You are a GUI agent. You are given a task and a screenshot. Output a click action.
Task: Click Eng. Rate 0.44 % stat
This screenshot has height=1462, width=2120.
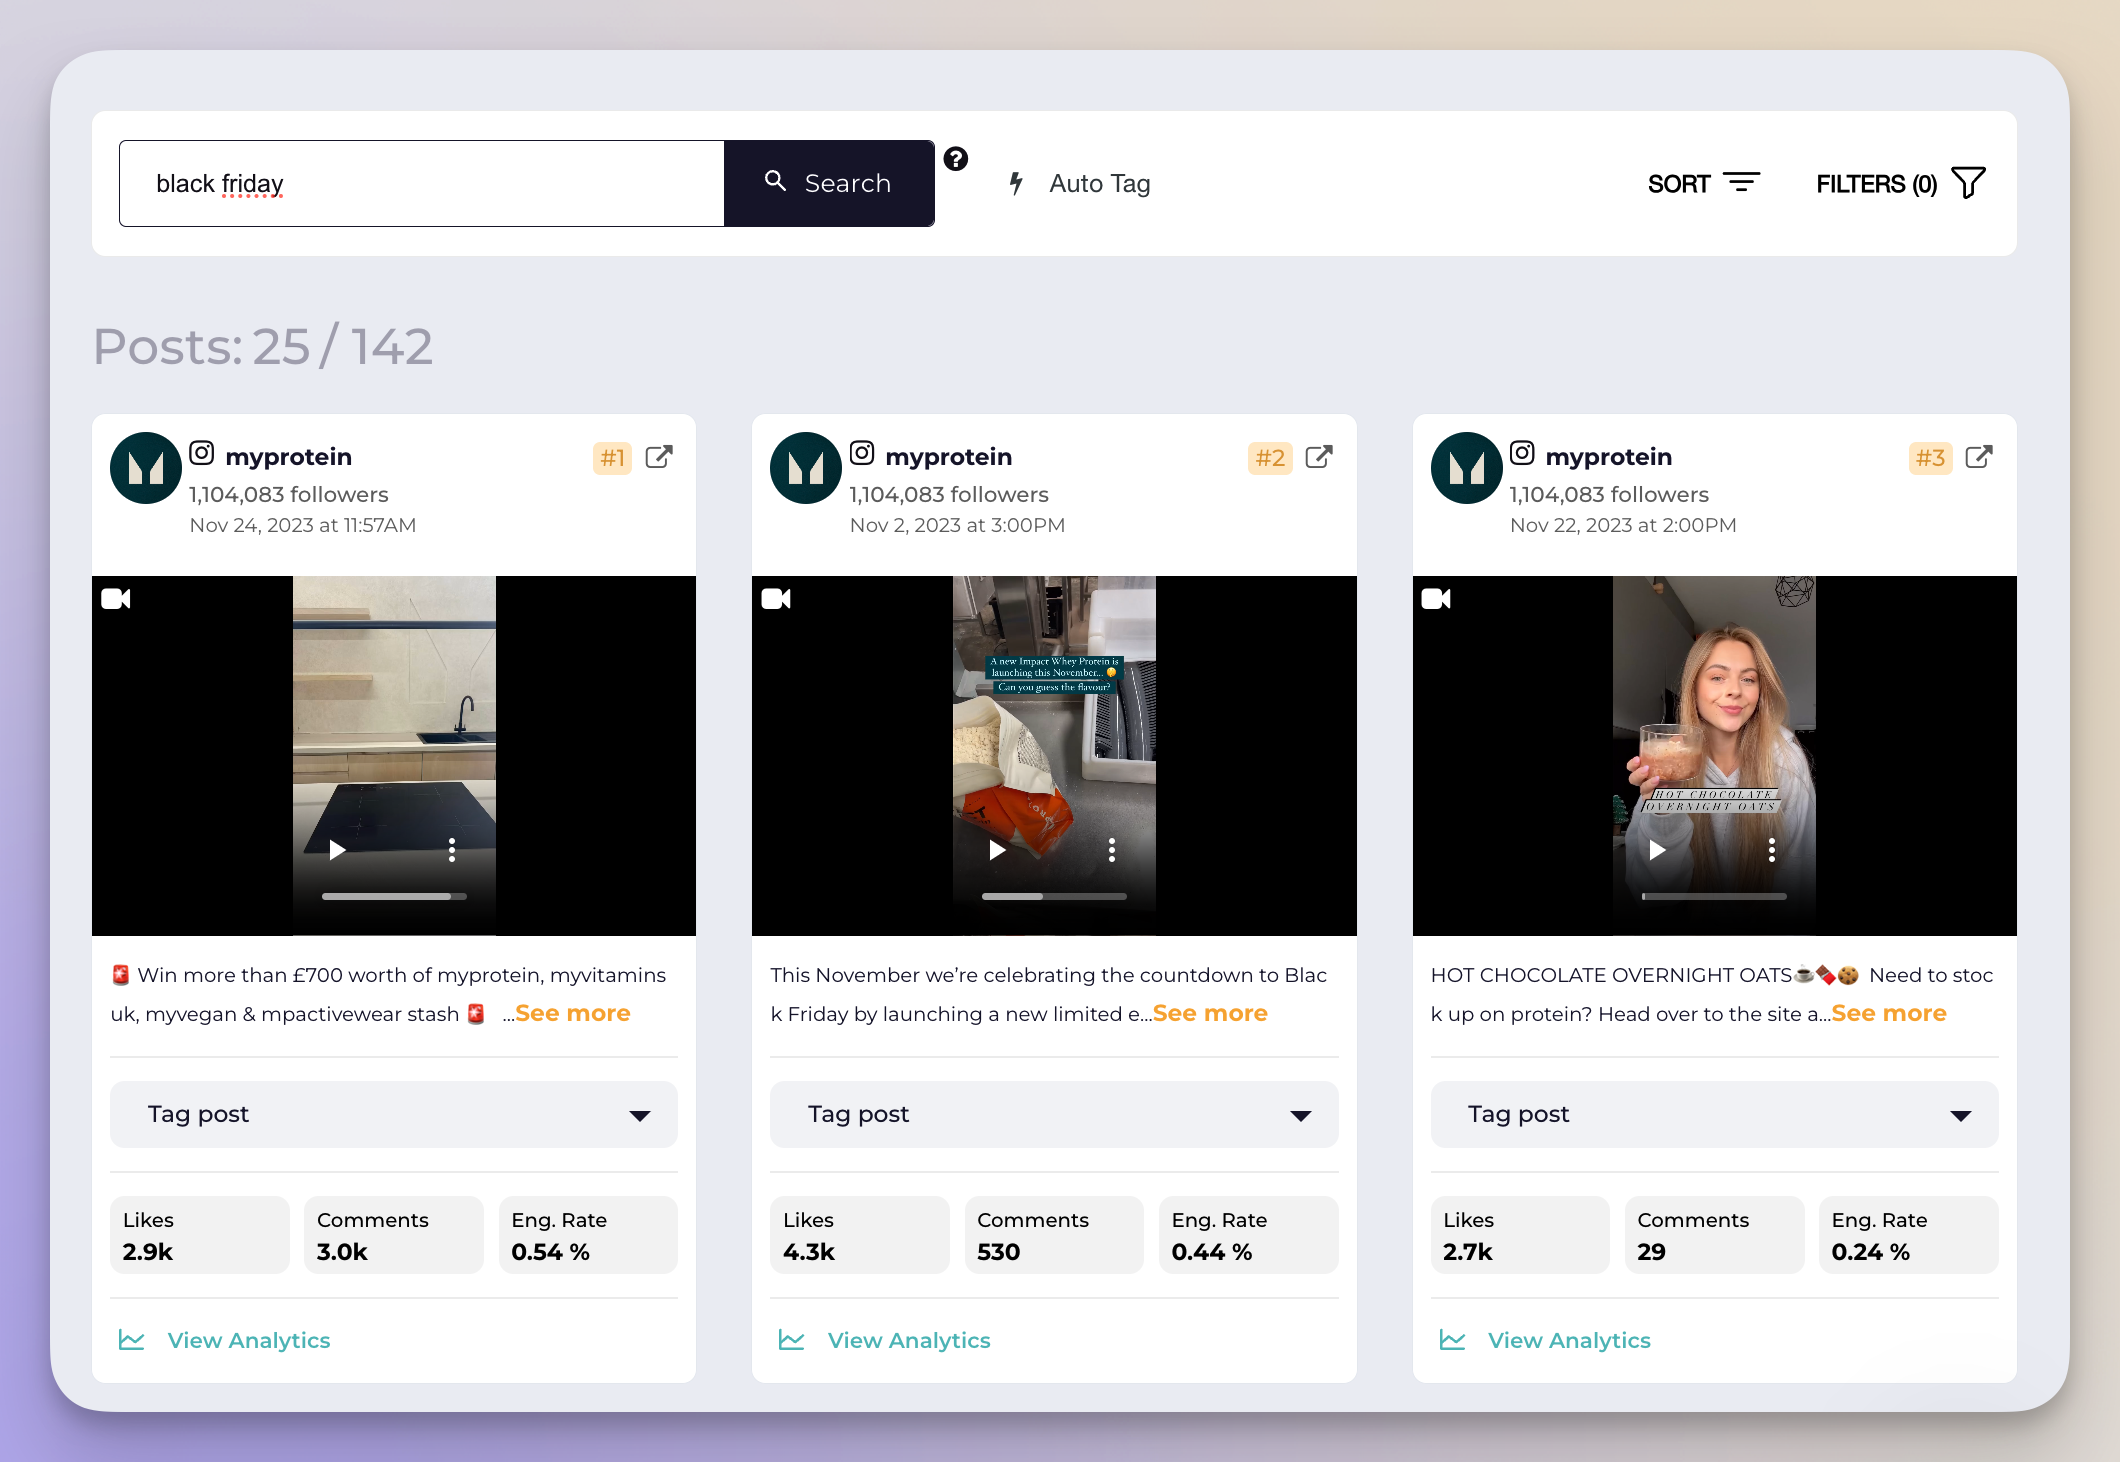1248,1235
